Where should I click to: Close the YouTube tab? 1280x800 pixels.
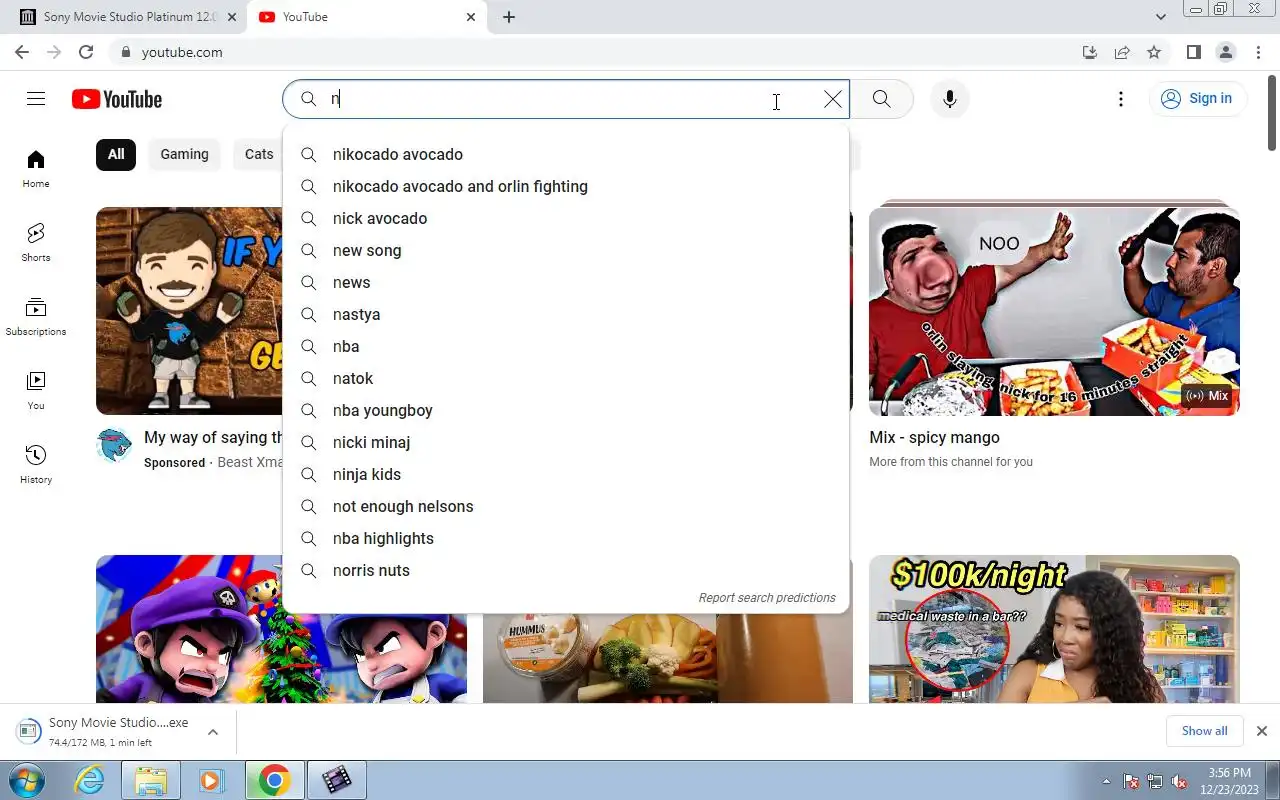(x=471, y=17)
